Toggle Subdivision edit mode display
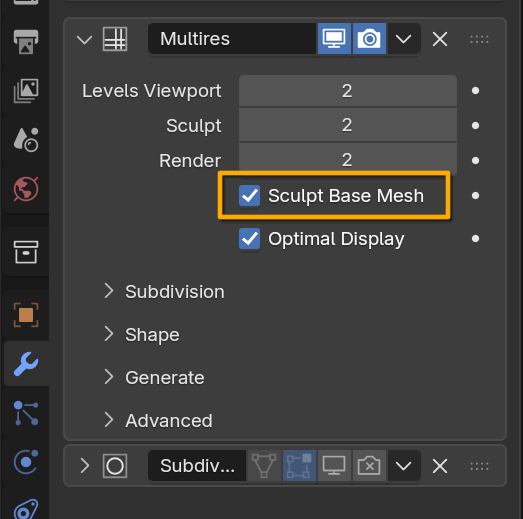This screenshot has height=519, width=523. [x=299, y=466]
